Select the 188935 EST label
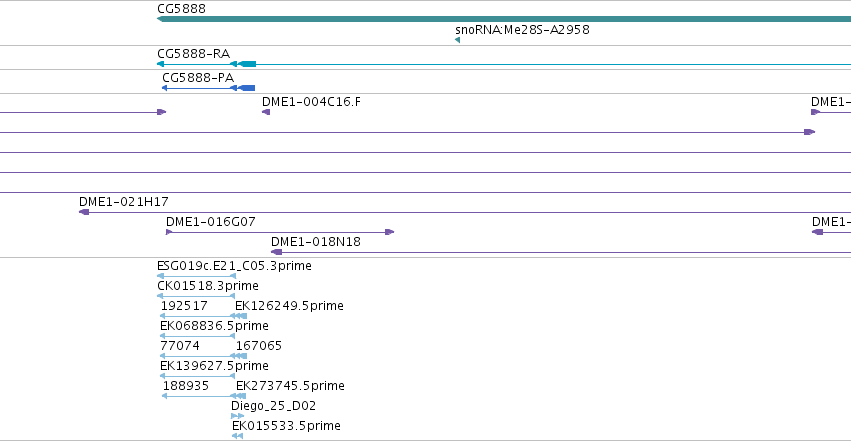 (185, 386)
